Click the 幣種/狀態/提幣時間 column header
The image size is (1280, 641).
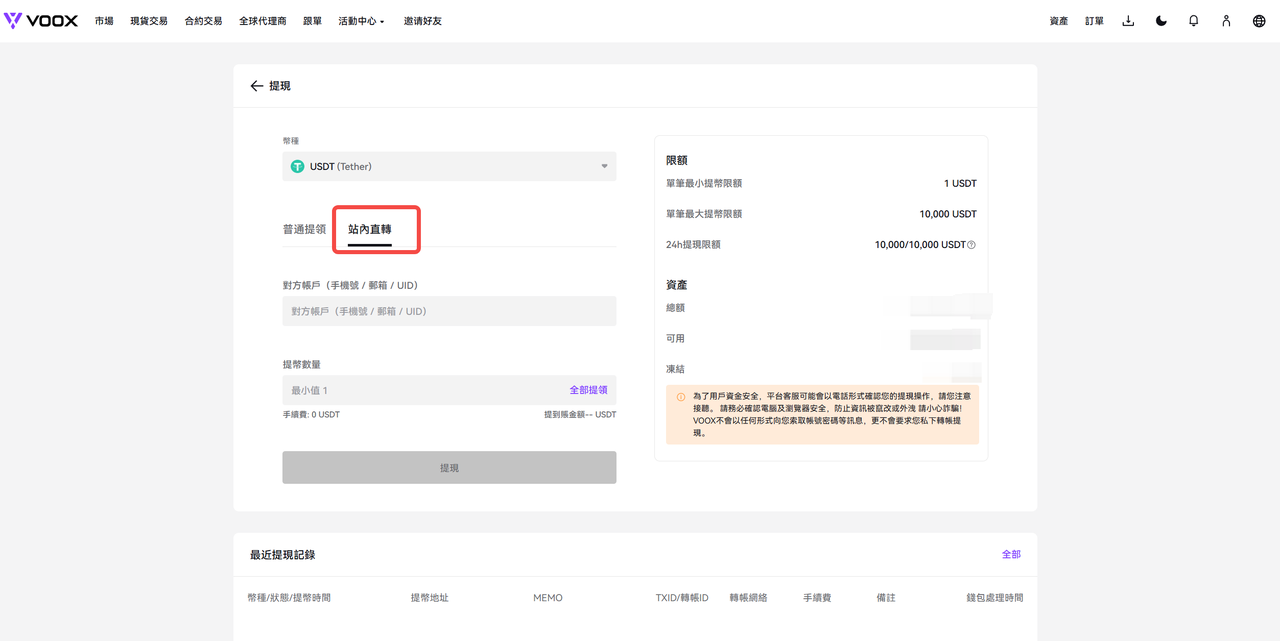(x=289, y=598)
